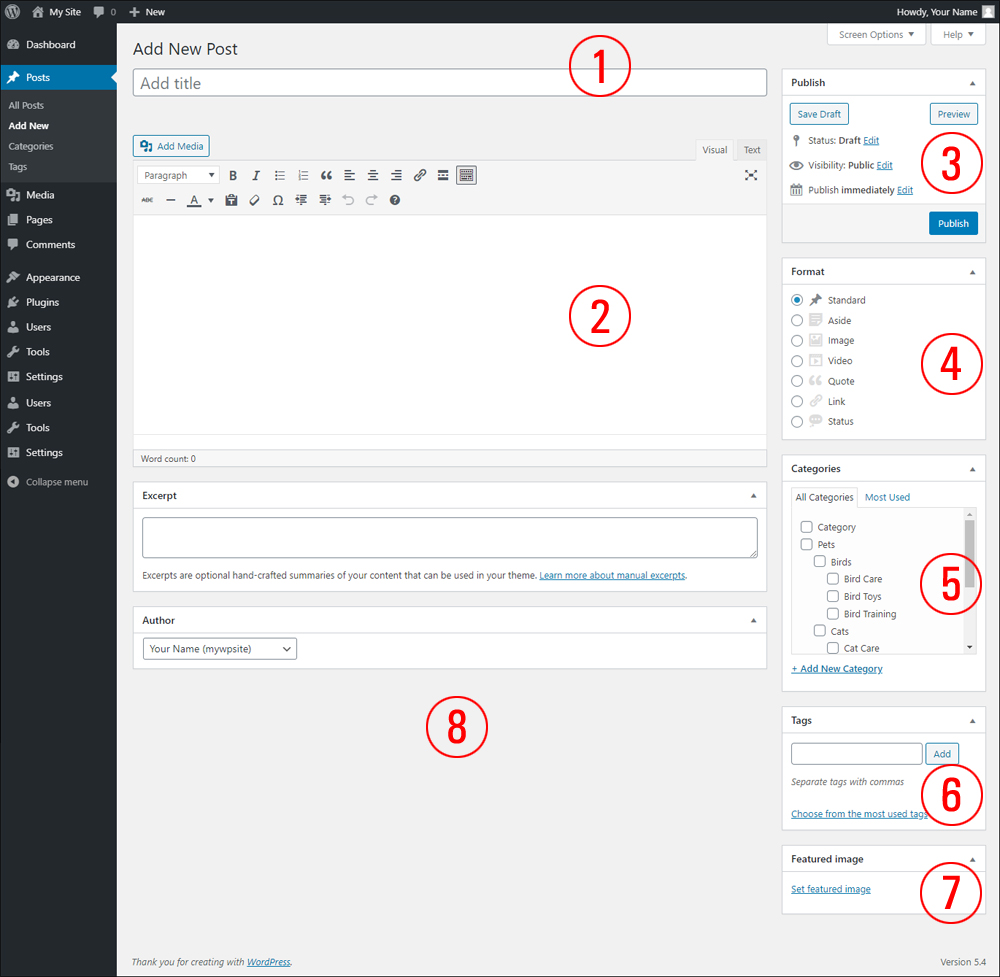Switch to the Text editor tab
The width and height of the screenshot is (1000, 977).
pyautogui.click(x=752, y=150)
